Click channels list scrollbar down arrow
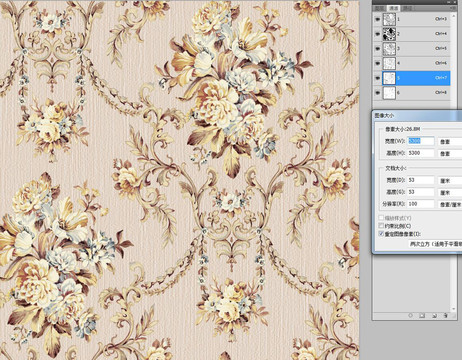Image resolution: width=462 pixels, height=360 pixels. point(453,309)
